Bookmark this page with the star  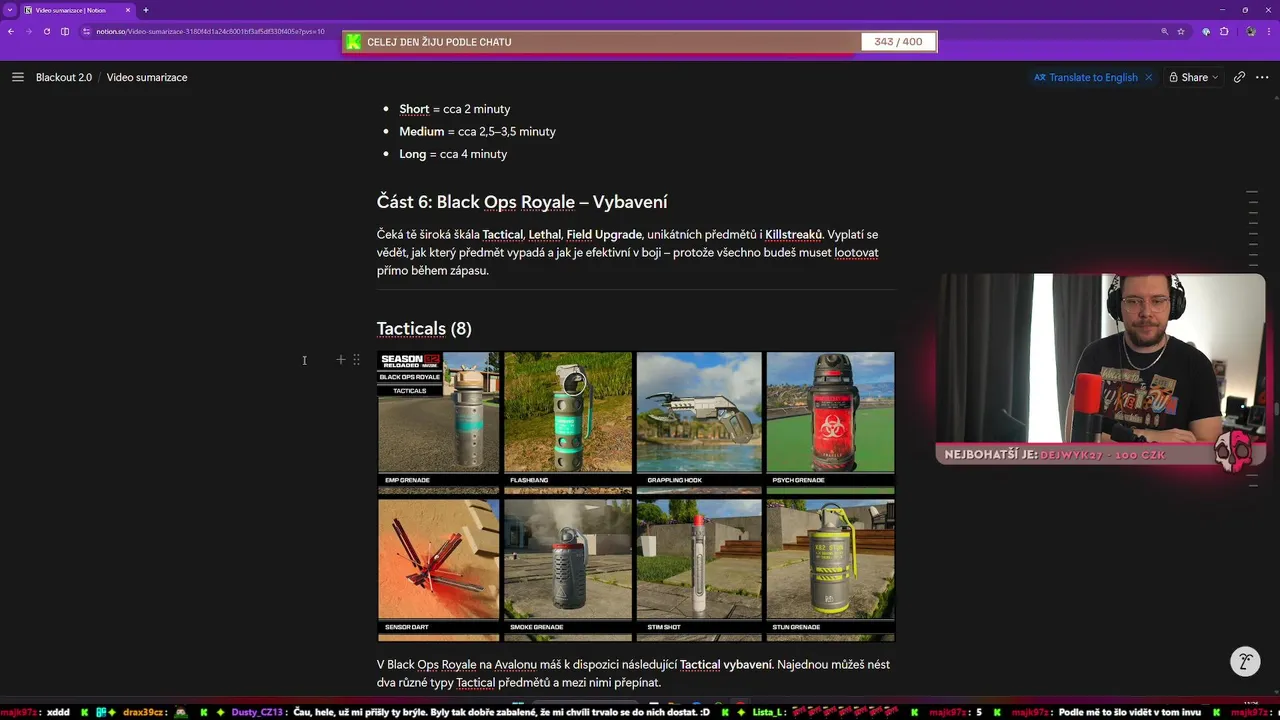(x=1181, y=31)
